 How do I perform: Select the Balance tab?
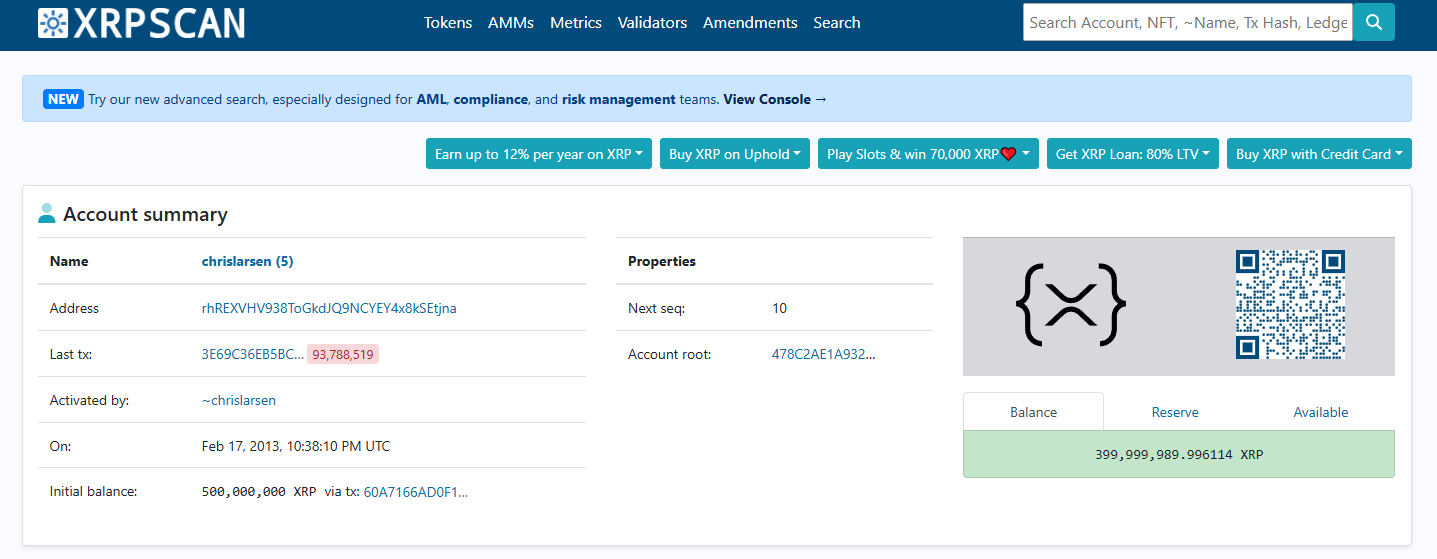click(1033, 412)
